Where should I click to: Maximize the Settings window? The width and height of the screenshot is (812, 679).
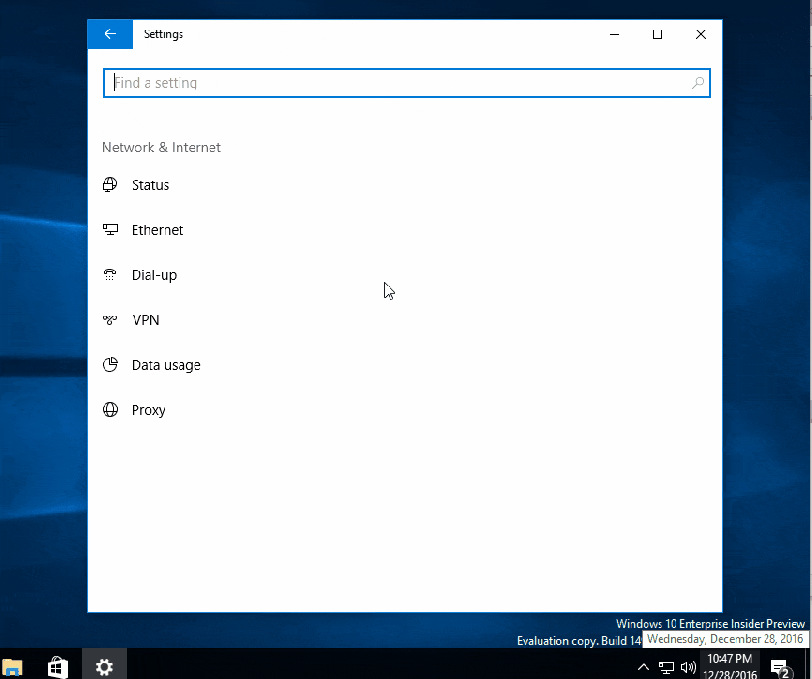657,34
